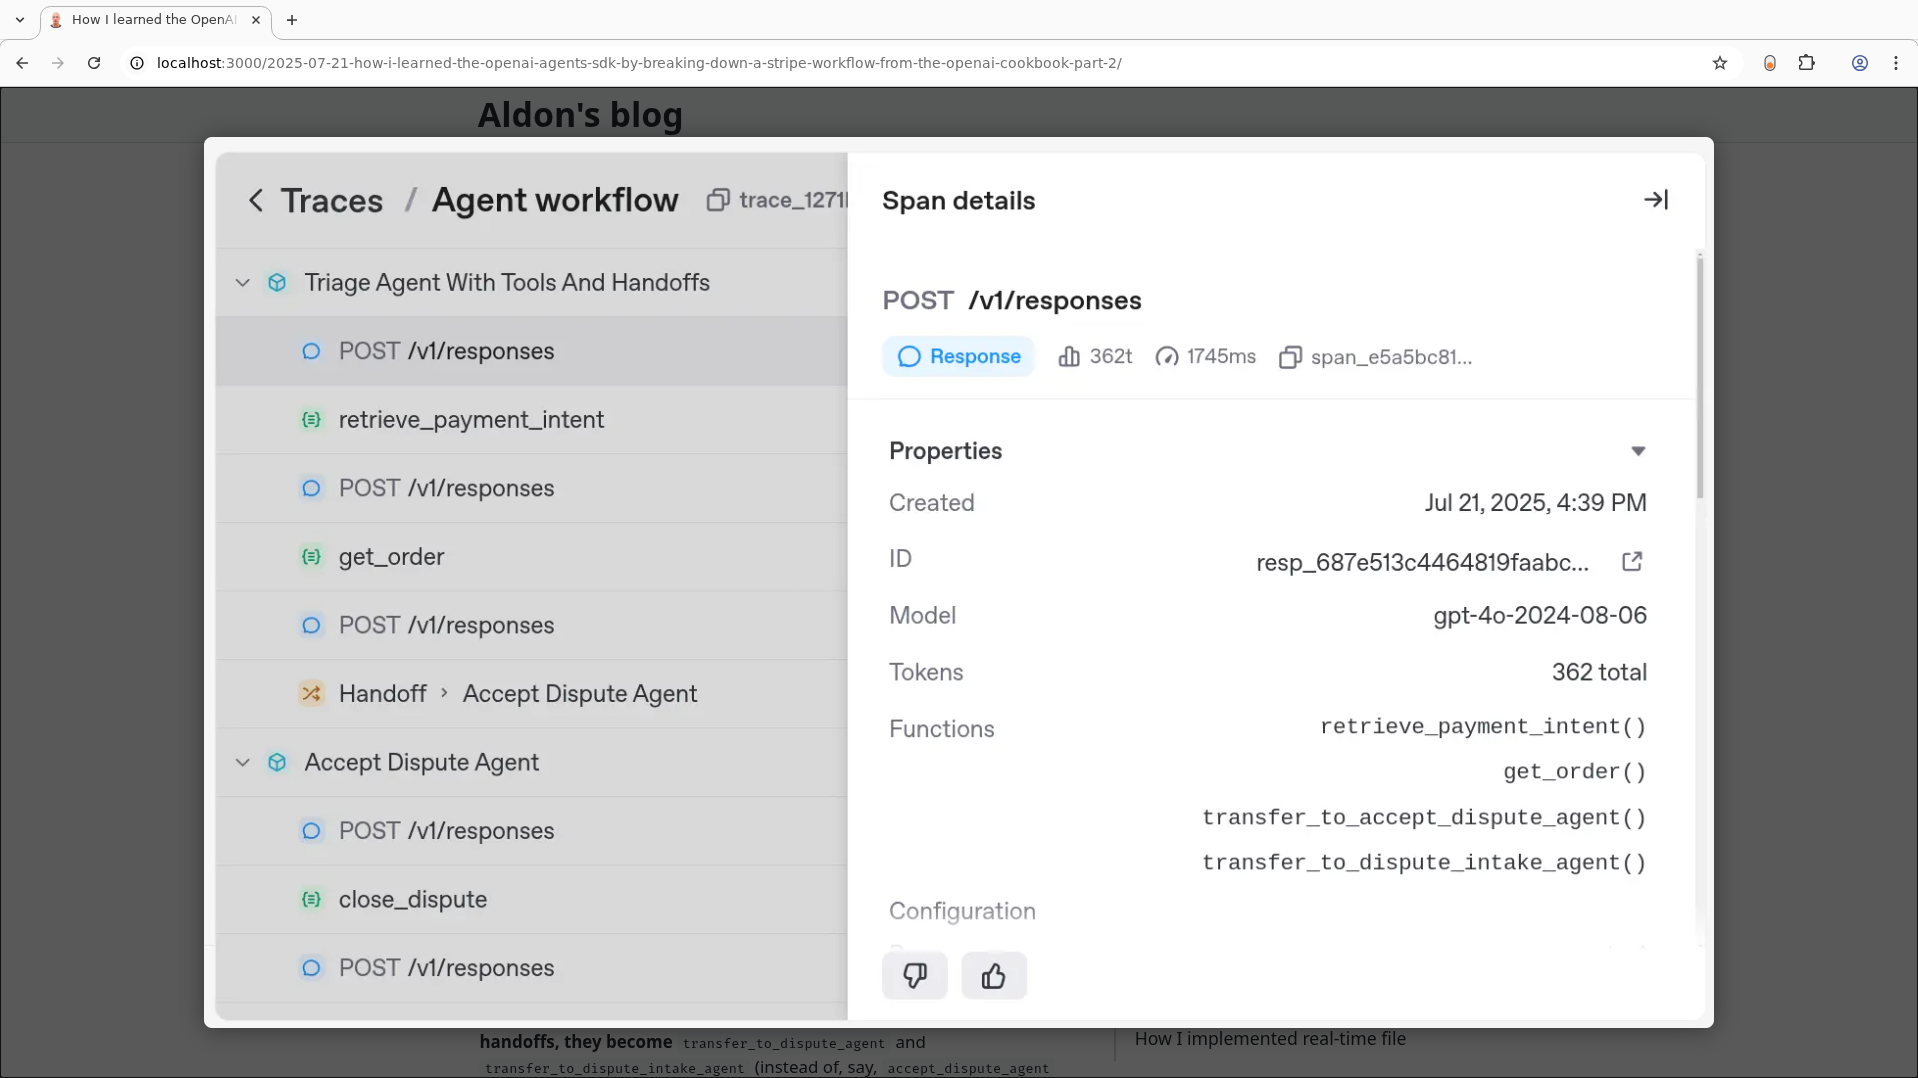1918x1078 pixels.
Task: Switch to the 'How I learned the OpenAI' tab
Action: [x=150, y=19]
